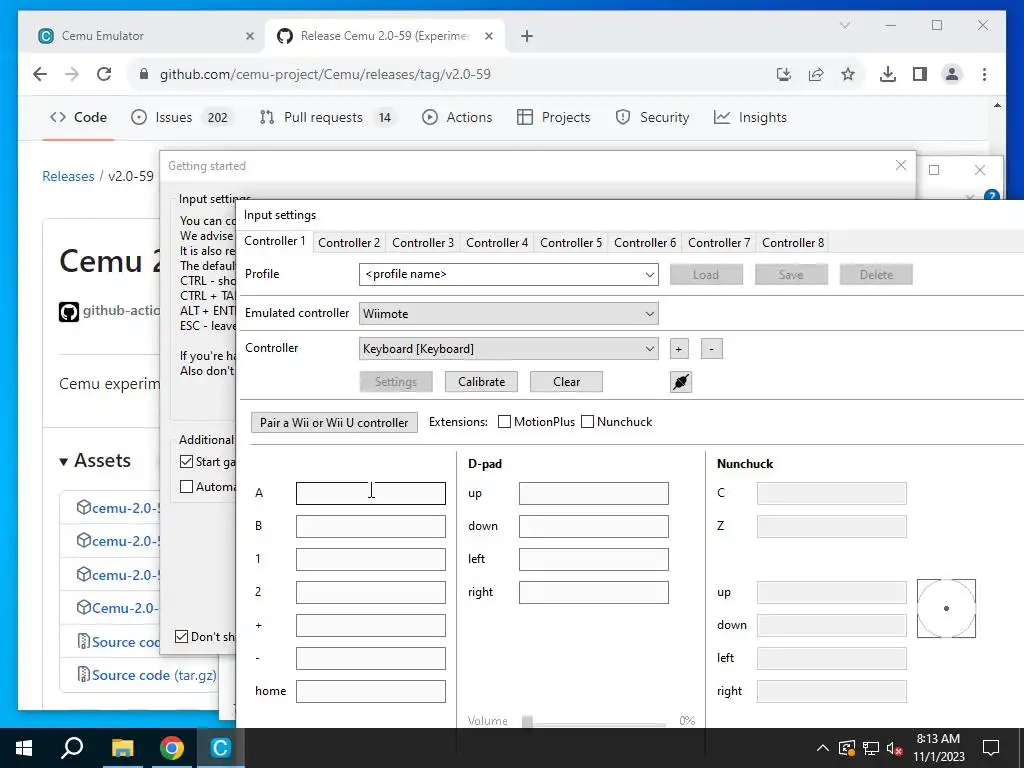The width and height of the screenshot is (1024, 768).
Task: Click Chrome tab search chevron
Action: tap(844, 25)
